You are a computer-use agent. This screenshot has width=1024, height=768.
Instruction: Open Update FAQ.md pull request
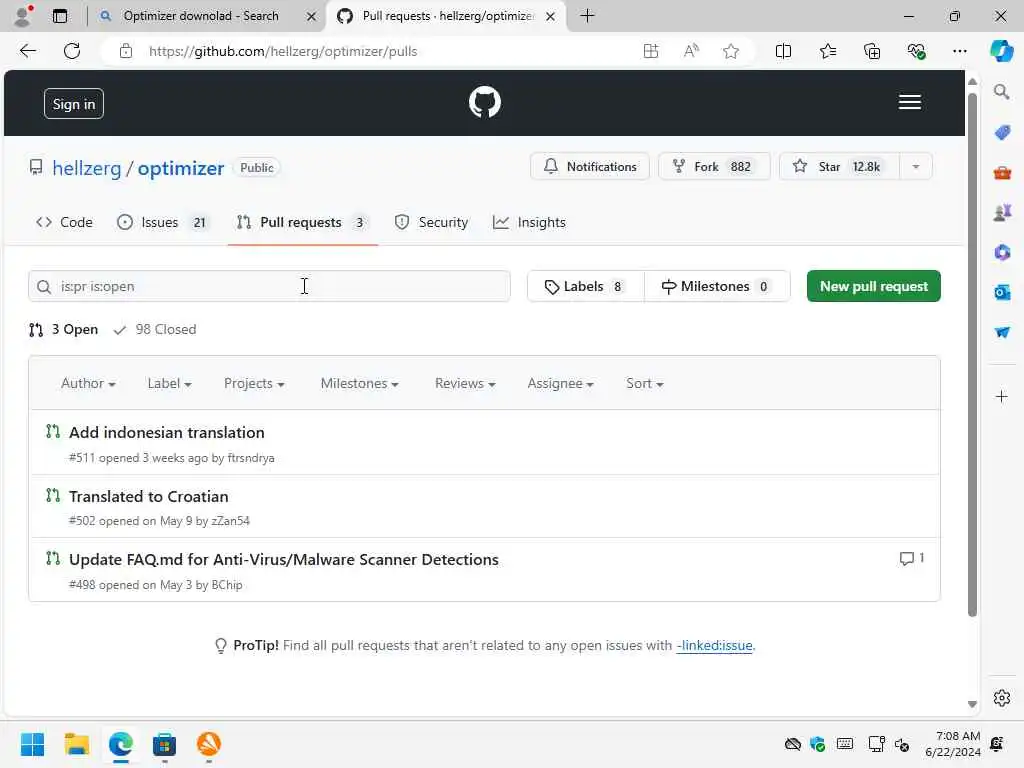point(283,560)
